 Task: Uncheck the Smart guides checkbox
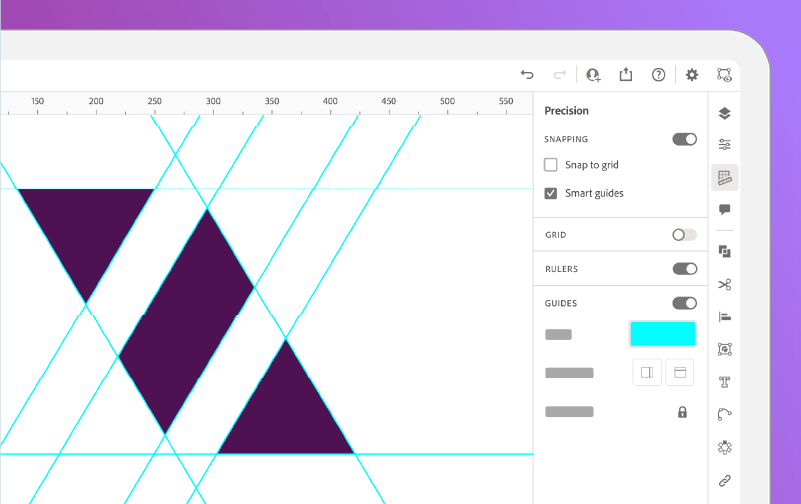[x=551, y=193]
